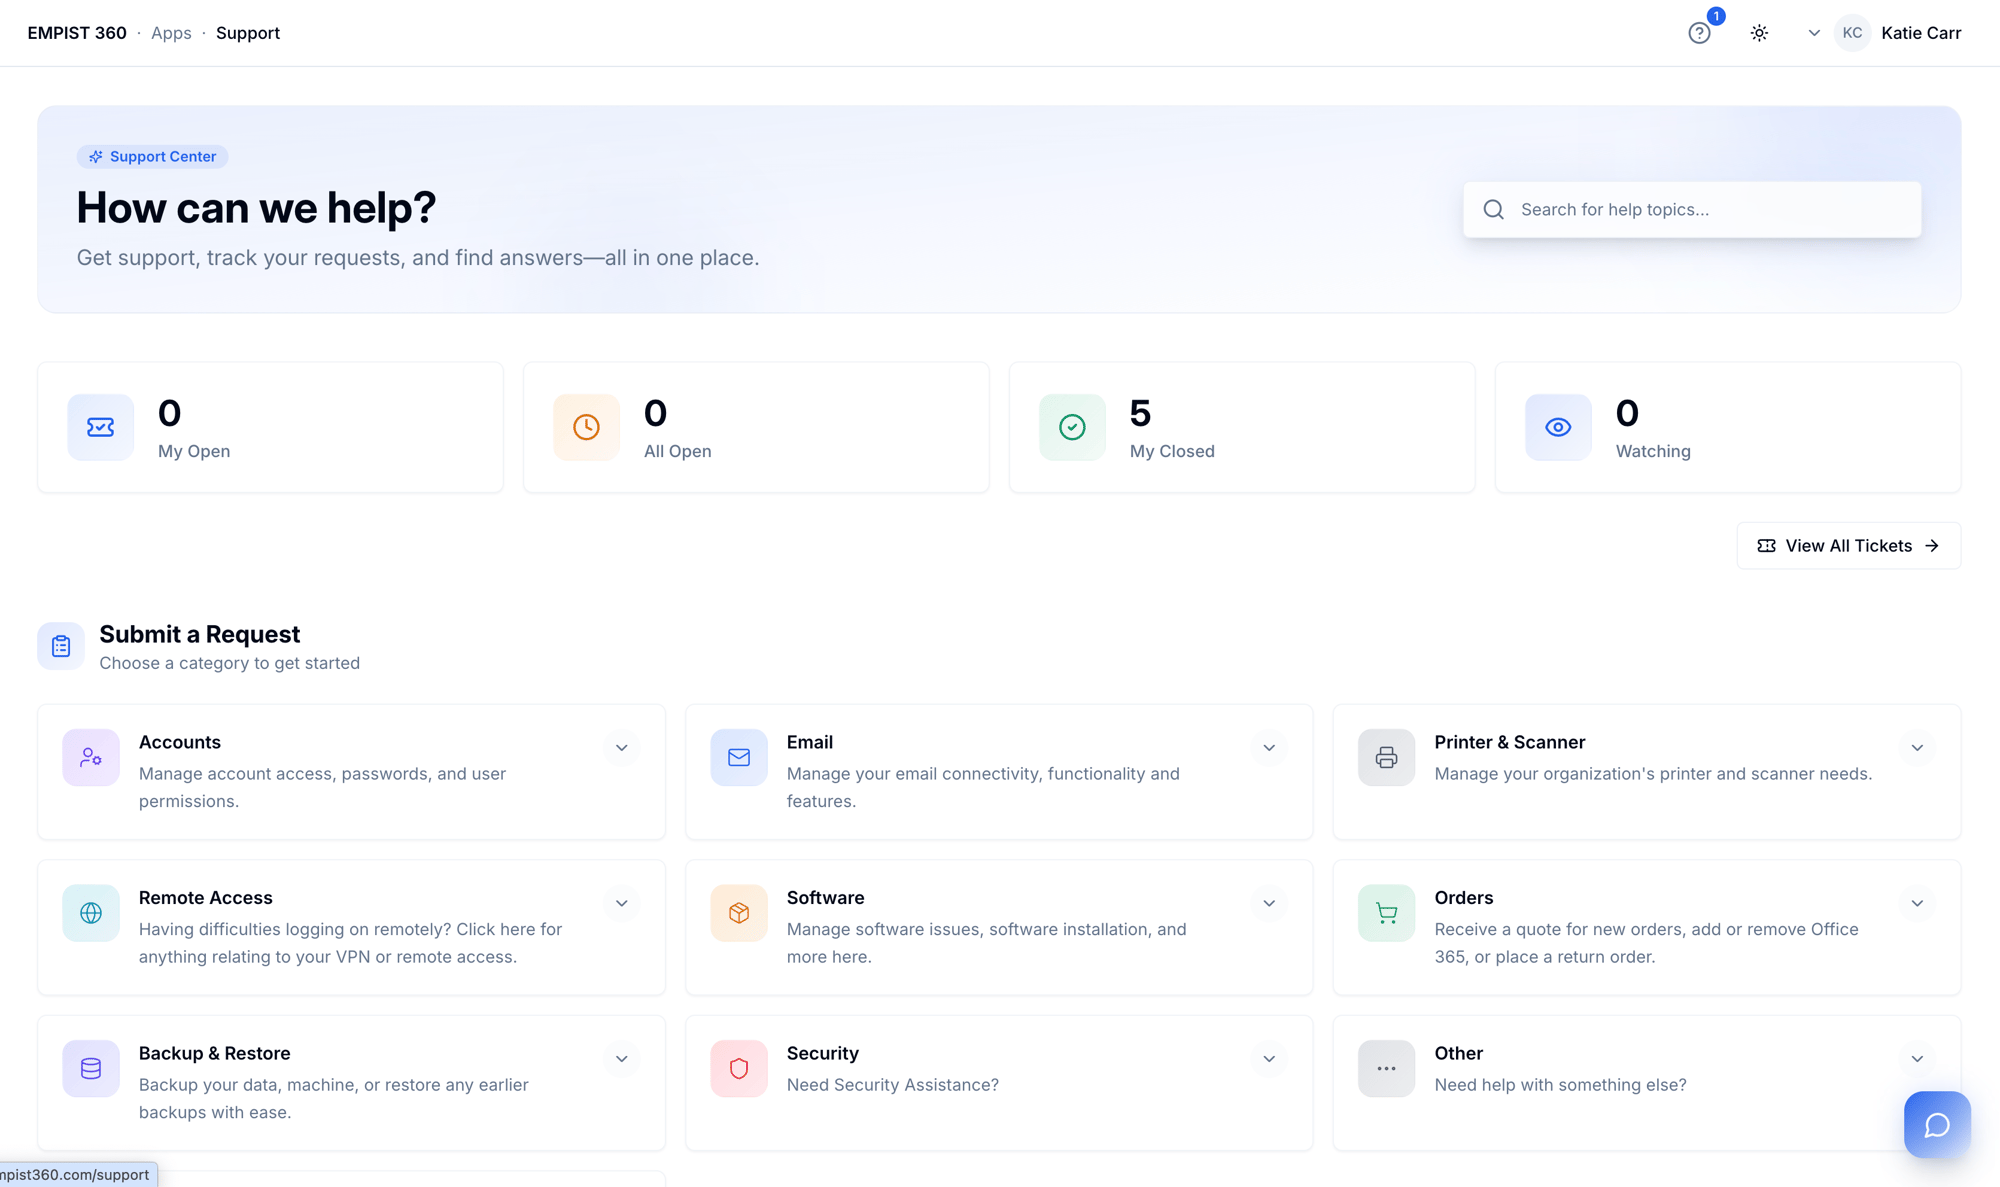Click the Remote Access globe icon
2000x1187 pixels.
point(91,913)
